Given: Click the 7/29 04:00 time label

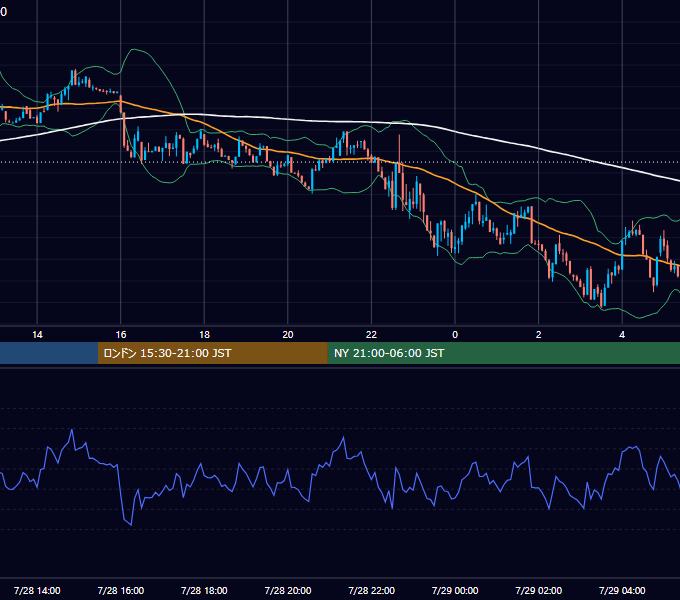Looking at the screenshot, I should tap(622, 590).
